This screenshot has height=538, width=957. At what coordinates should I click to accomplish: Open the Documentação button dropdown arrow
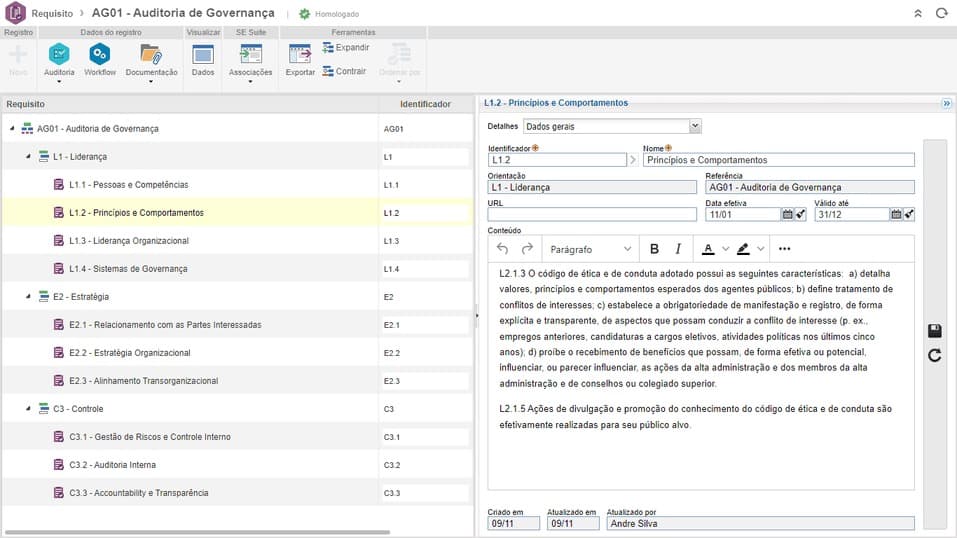[151, 82]
